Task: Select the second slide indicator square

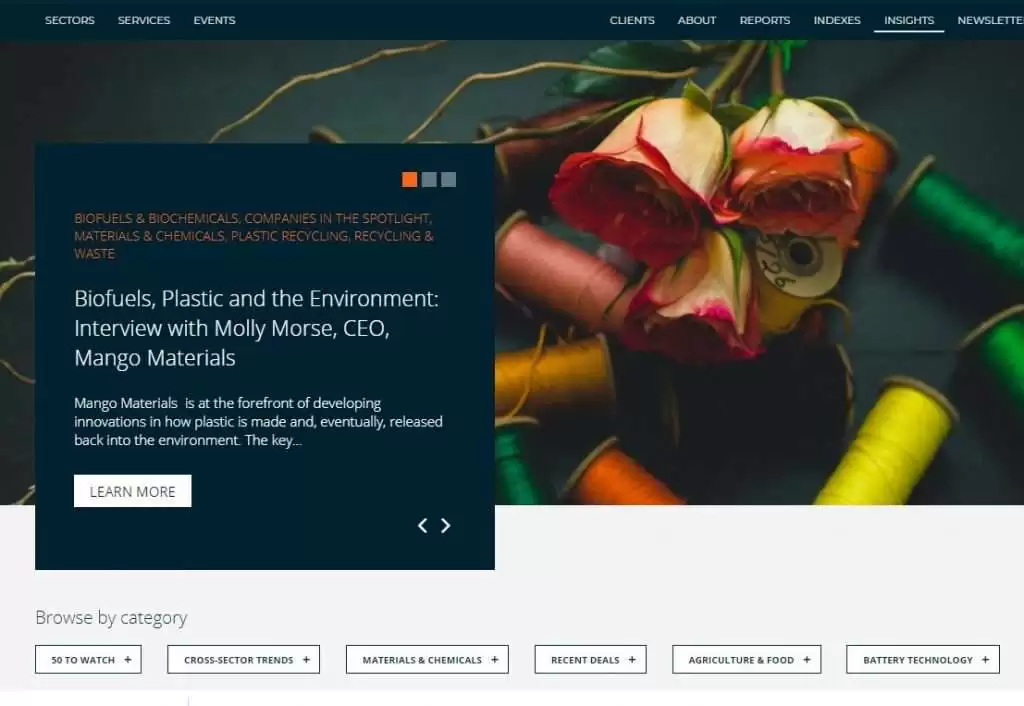Action: [x=429, y=180]
